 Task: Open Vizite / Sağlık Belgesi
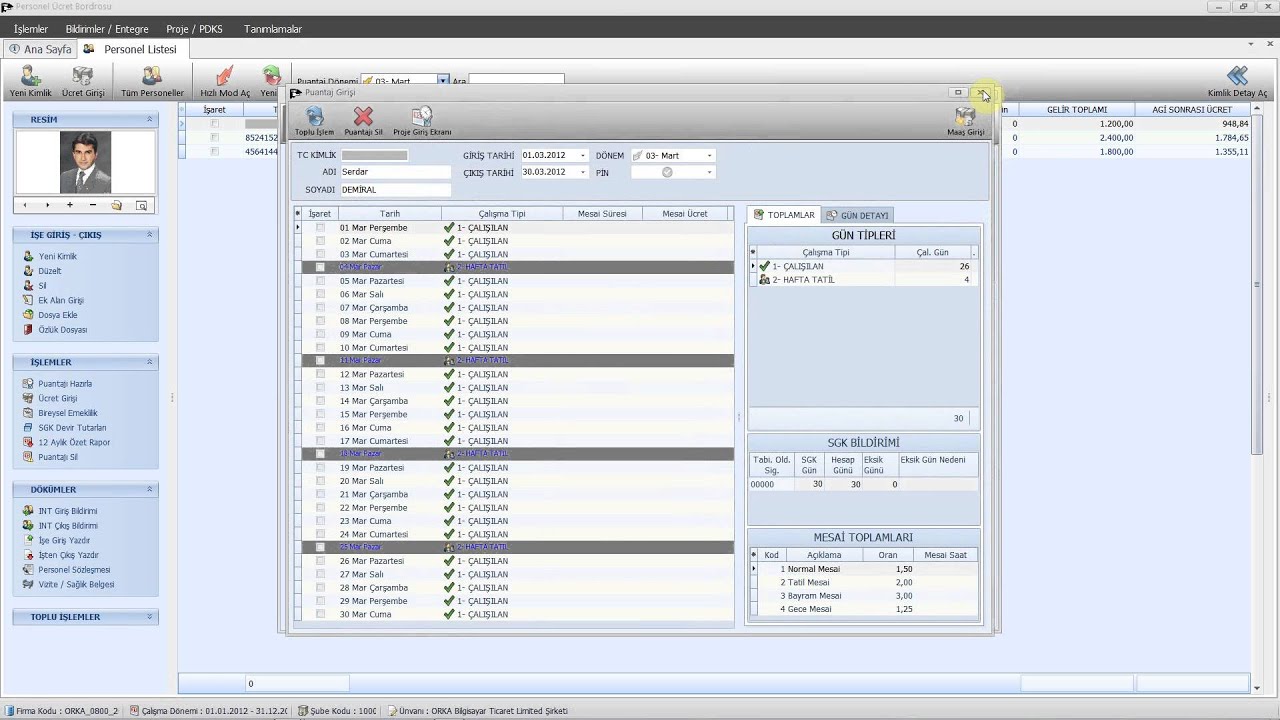tap(76, 584)
